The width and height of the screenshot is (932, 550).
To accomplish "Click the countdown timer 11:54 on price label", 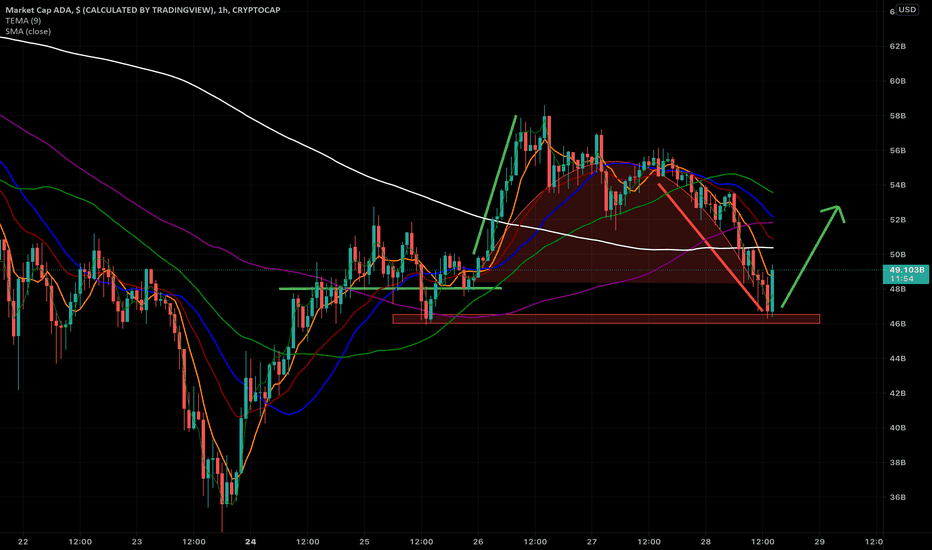I will tap(902, 278).
